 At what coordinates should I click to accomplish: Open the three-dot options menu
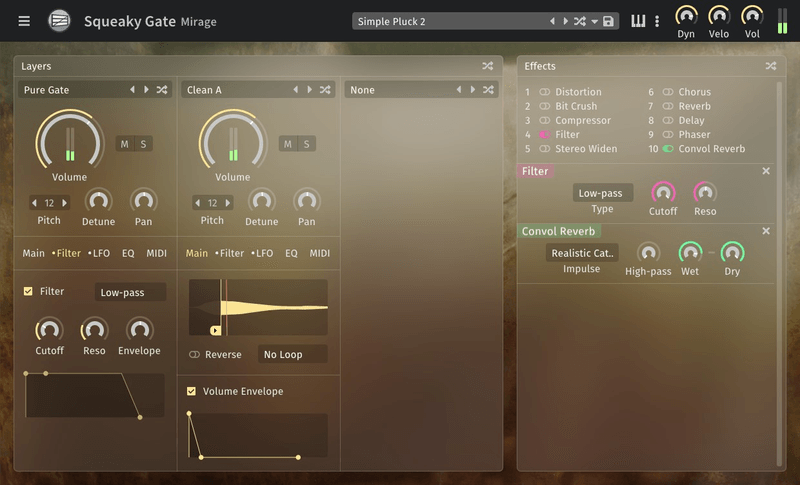point(657,21)
